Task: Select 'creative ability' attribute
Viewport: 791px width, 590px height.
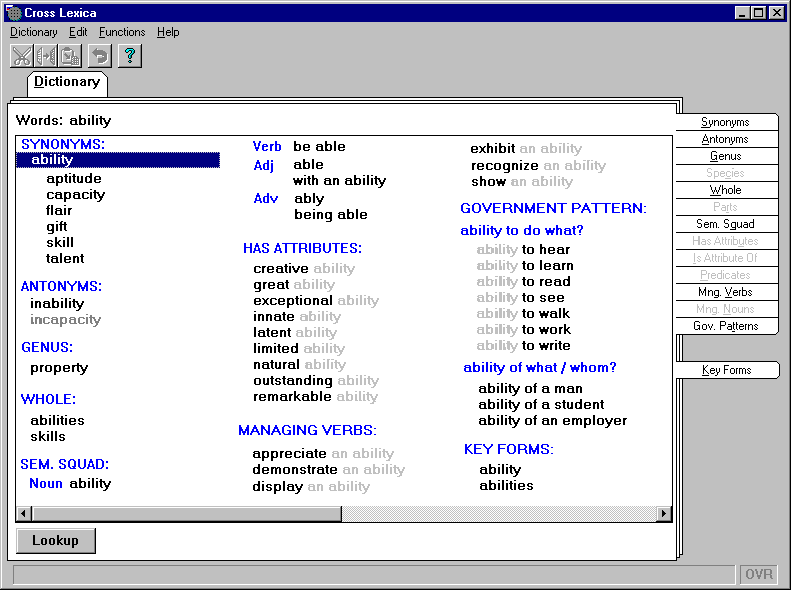Action: click(304, 269)
